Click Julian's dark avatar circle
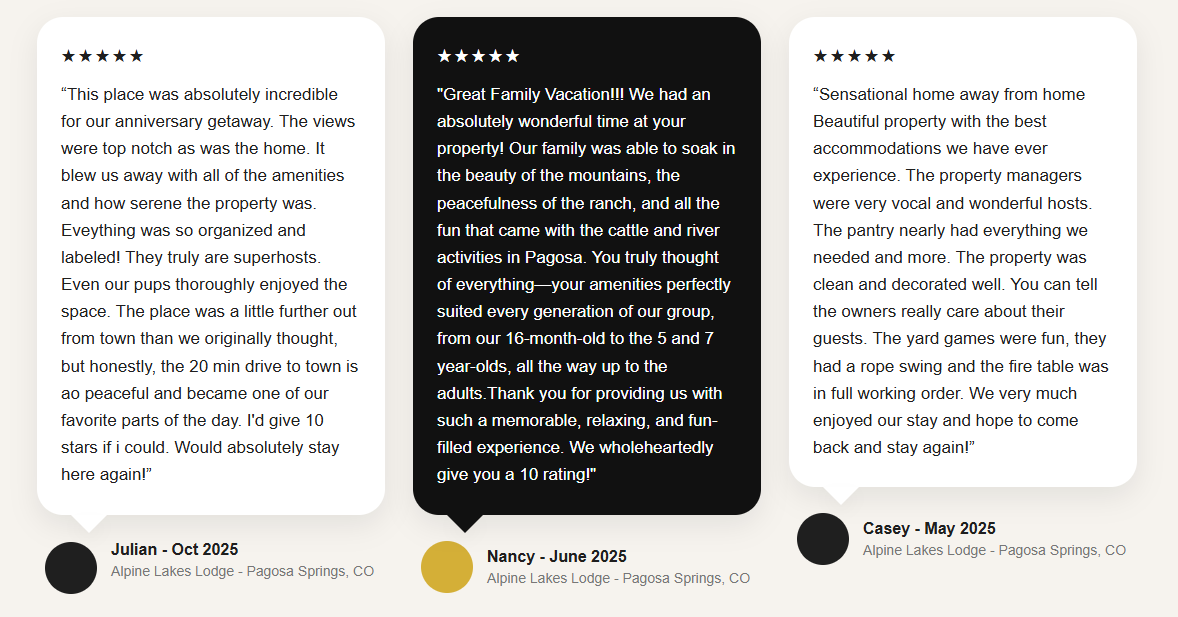 point(71,568)
